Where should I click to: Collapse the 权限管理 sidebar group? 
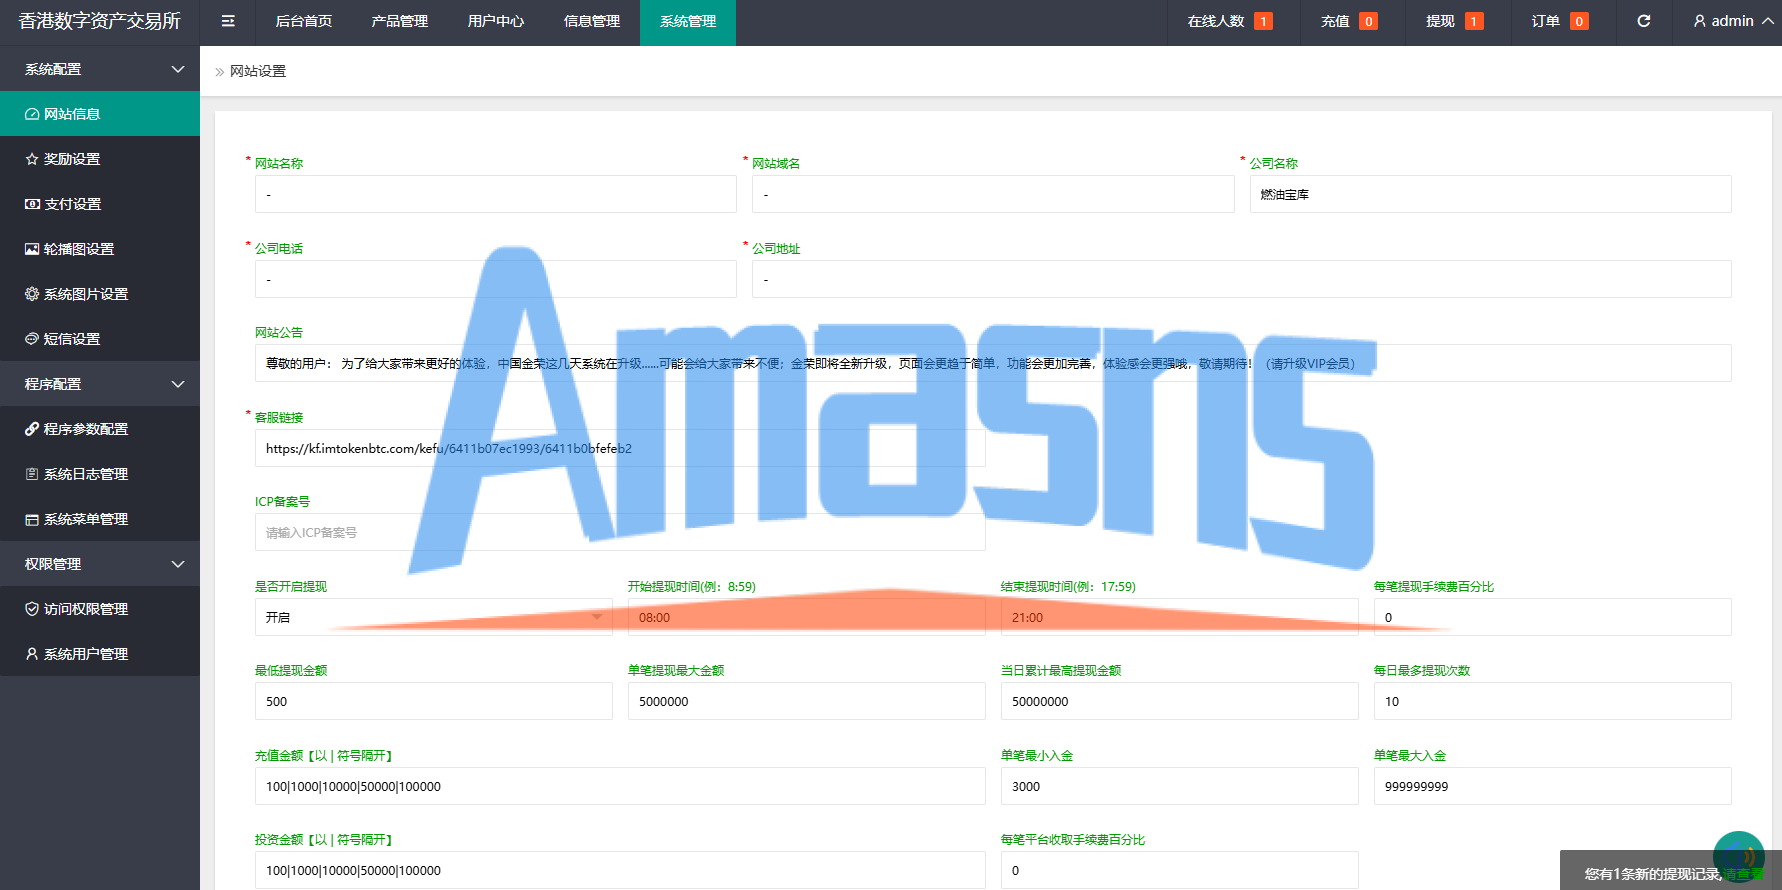coord(100,564)
